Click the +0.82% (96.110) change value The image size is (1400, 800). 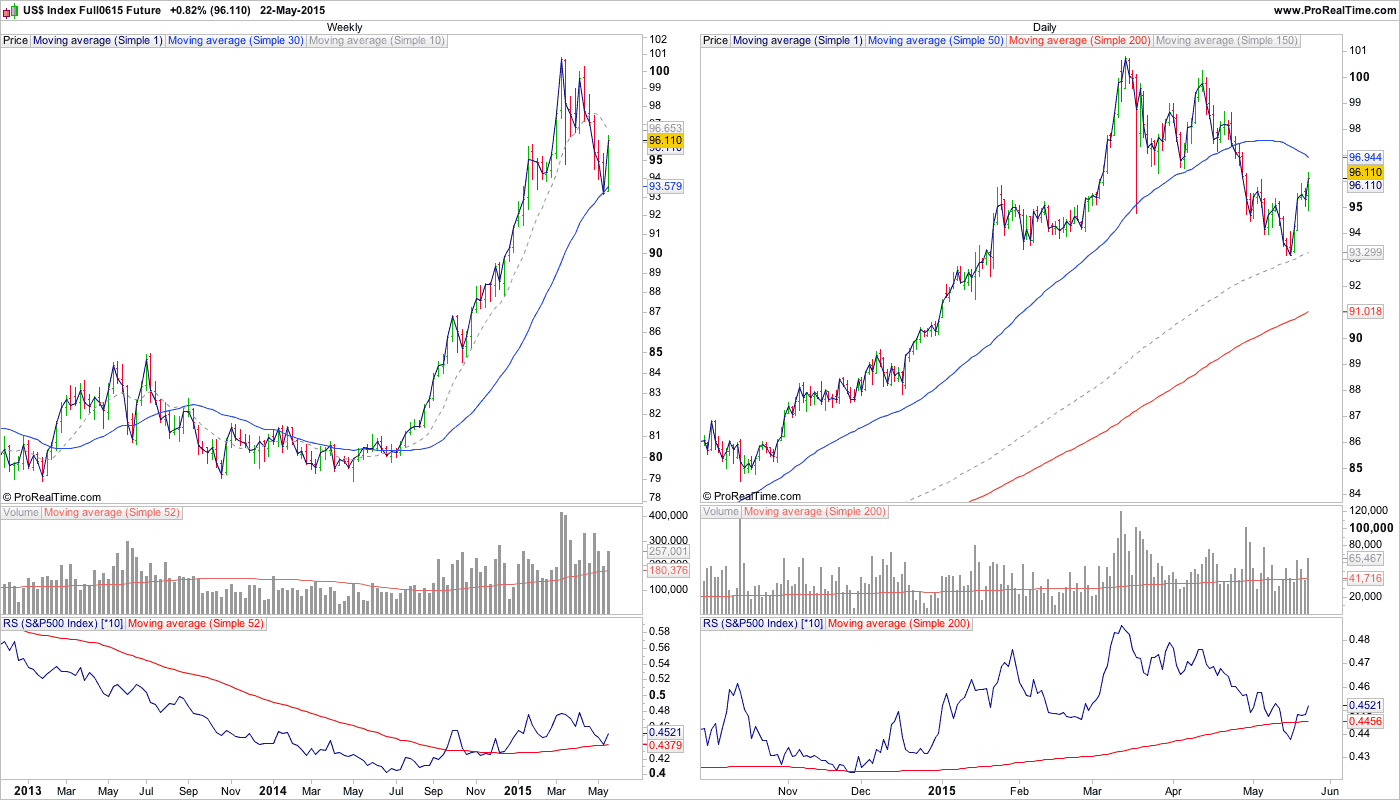pyautogui.click(x=210, y=9)
